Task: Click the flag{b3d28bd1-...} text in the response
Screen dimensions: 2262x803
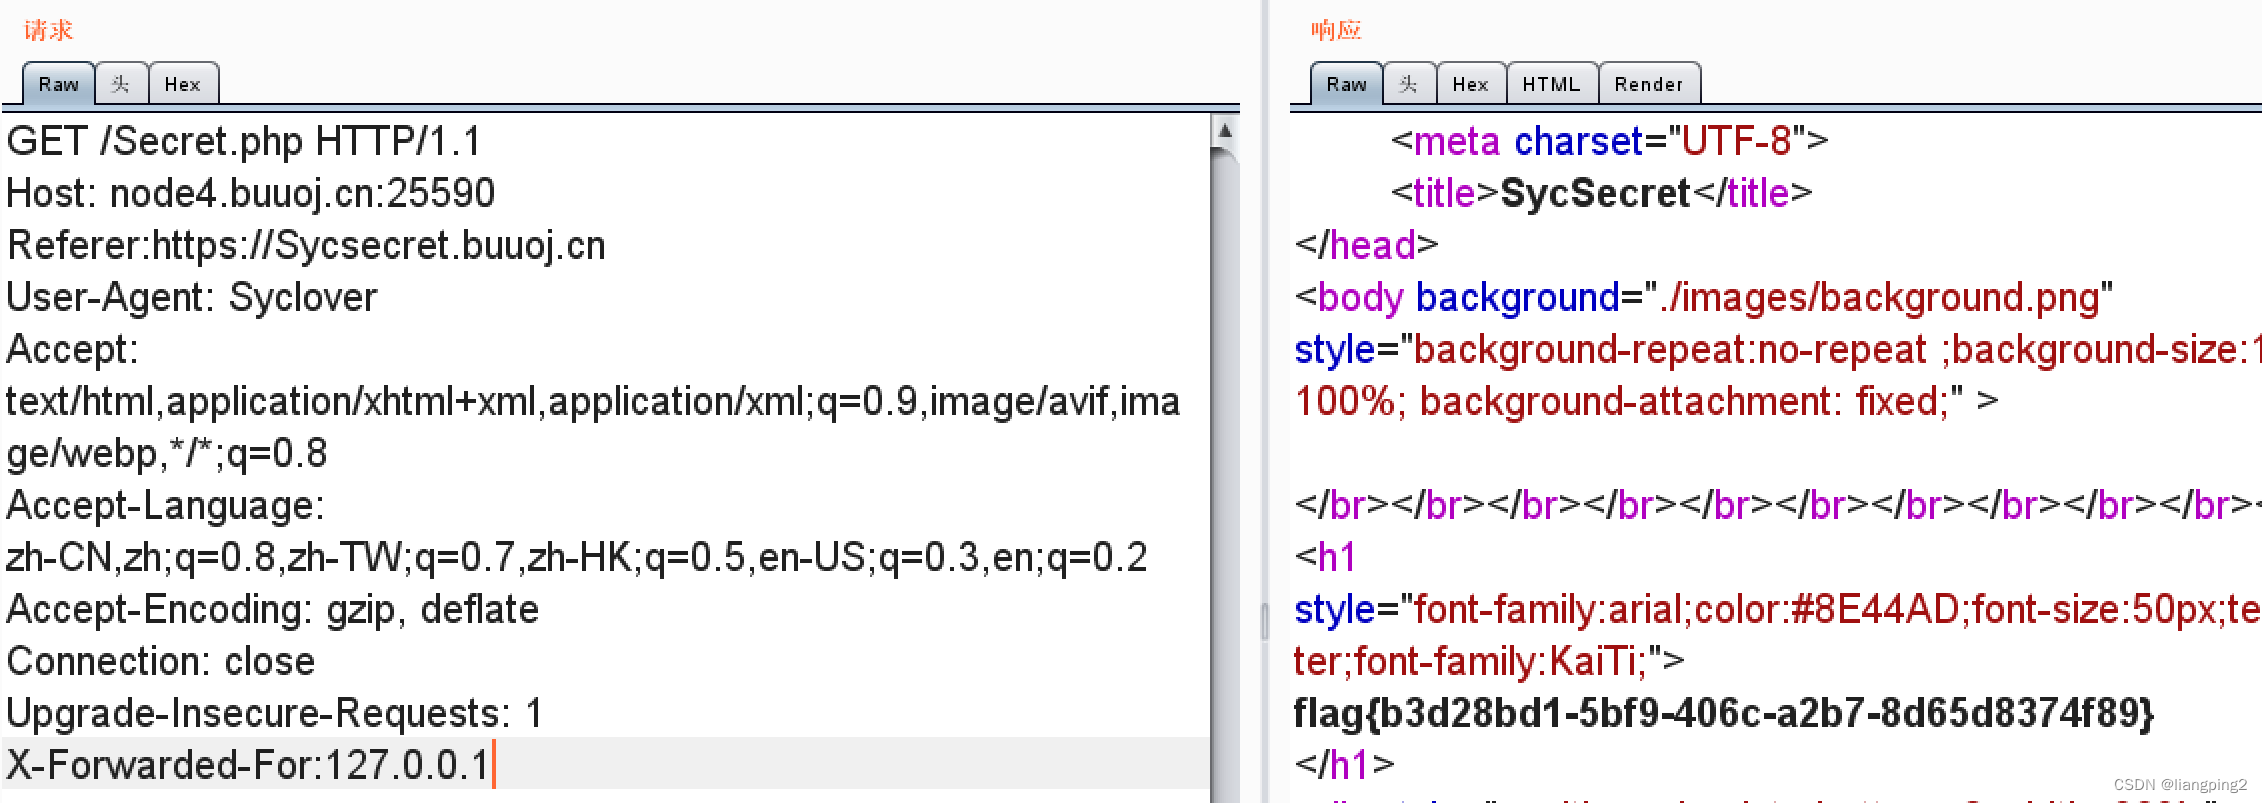Action: (x=1724, y=713)
